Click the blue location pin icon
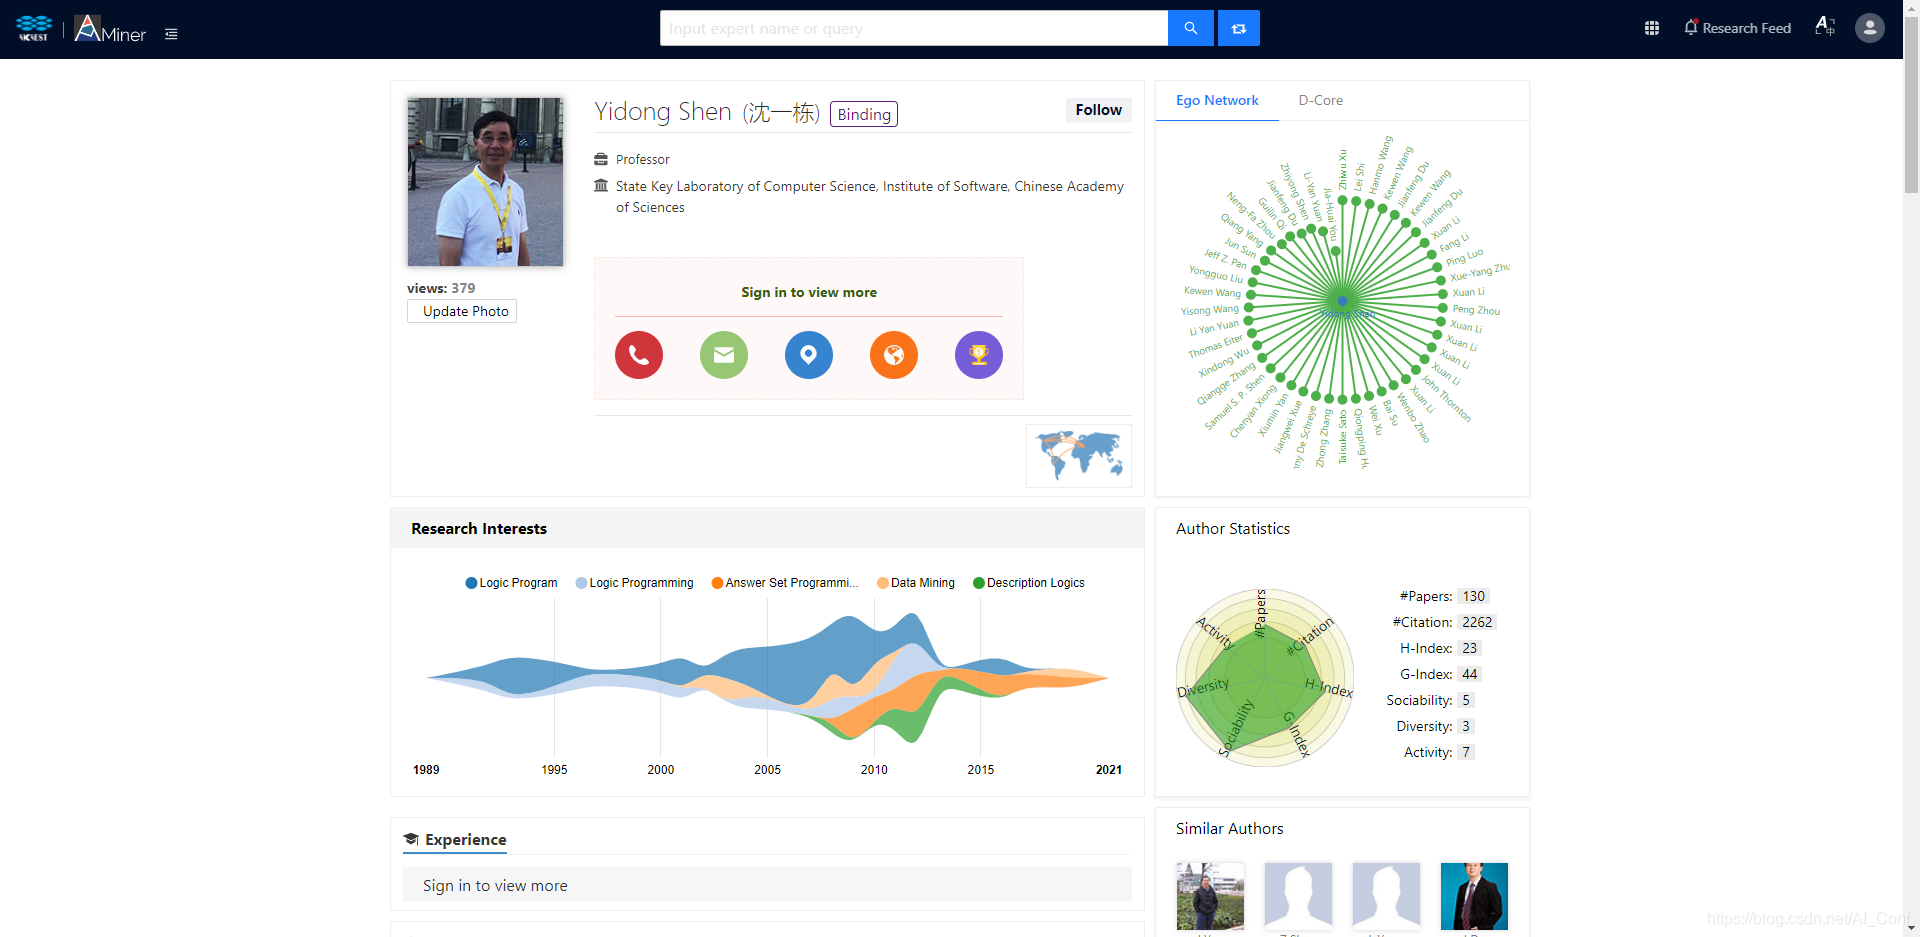 point(809,355)
